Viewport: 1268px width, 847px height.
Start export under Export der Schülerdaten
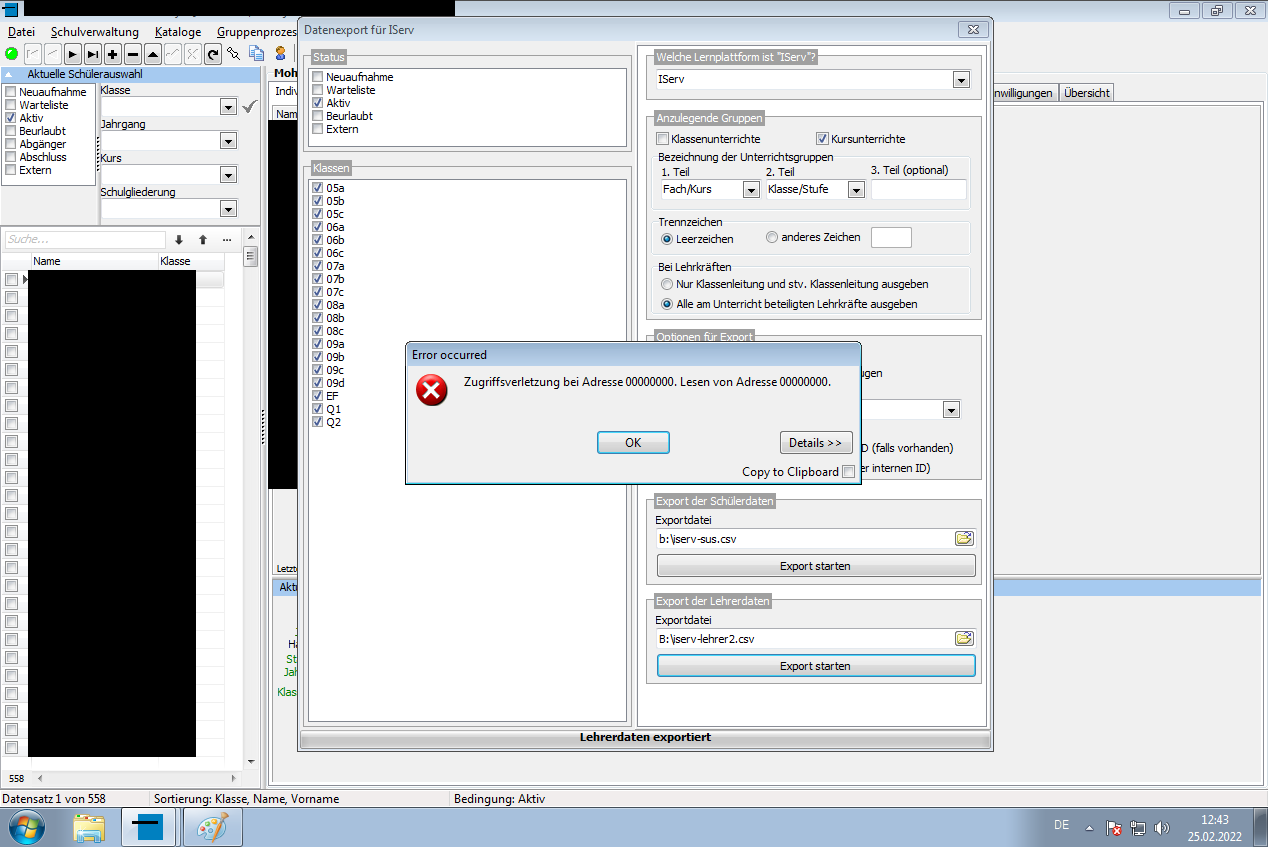[816, 566]
